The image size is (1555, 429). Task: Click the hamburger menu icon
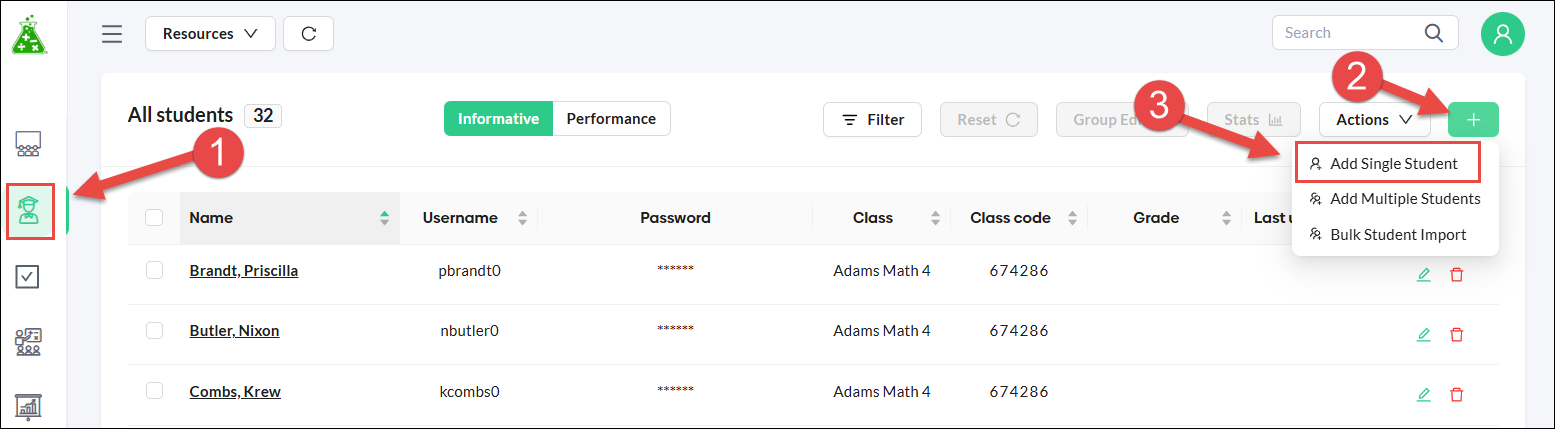[x=112, y=34]
